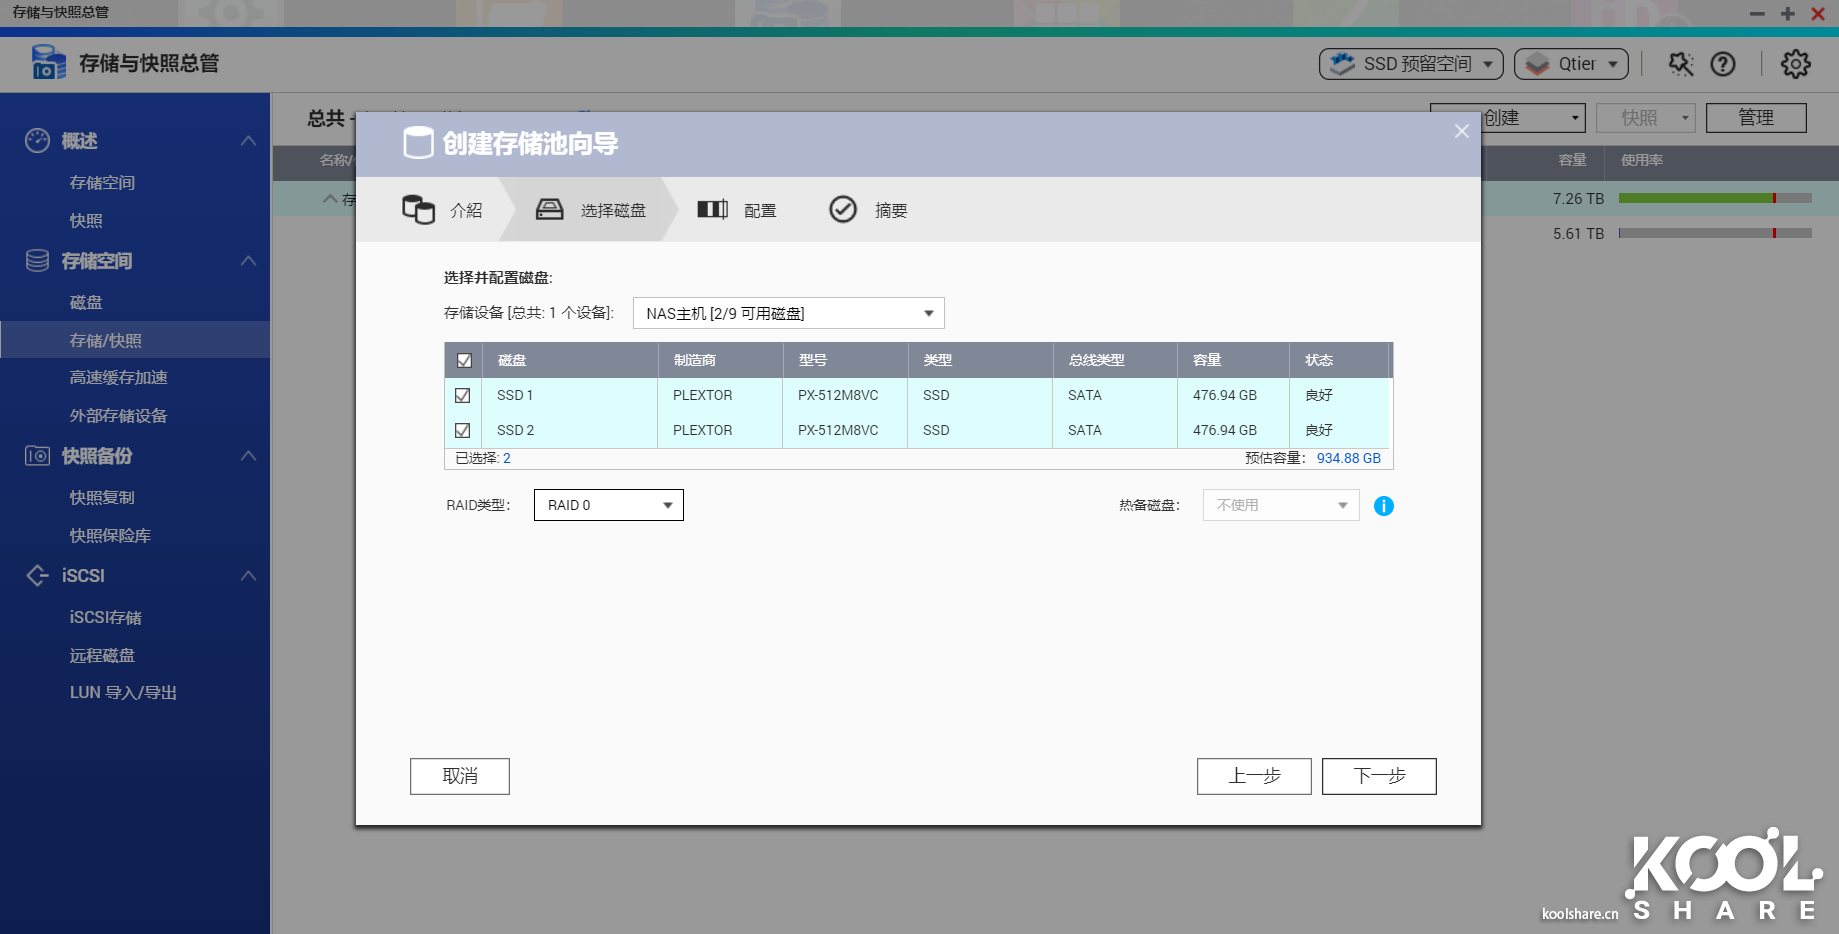Click the blue hot spare info icon
This screenshot has width=1839, height=934.
(1383, 506)
